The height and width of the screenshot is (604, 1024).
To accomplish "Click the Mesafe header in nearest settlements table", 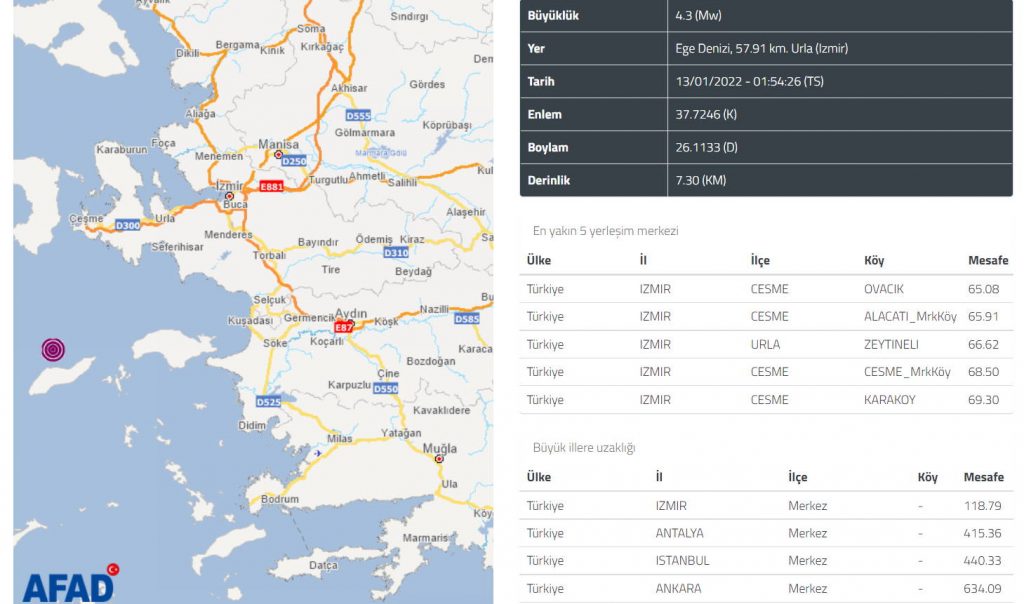I will coord(988,261).
